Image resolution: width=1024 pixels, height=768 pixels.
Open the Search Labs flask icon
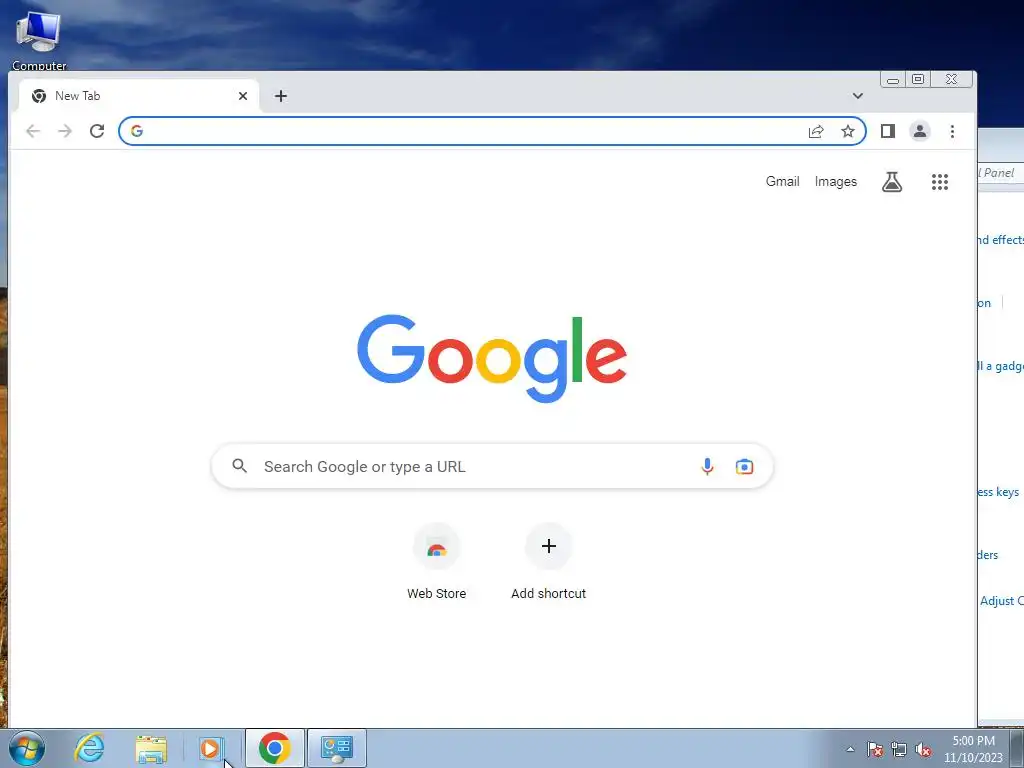892,182
